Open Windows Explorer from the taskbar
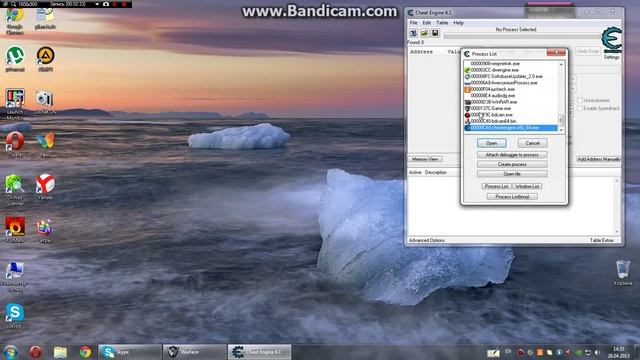This screenshot has height=360, width=640. pyautogui.click(x=60, y=352)
